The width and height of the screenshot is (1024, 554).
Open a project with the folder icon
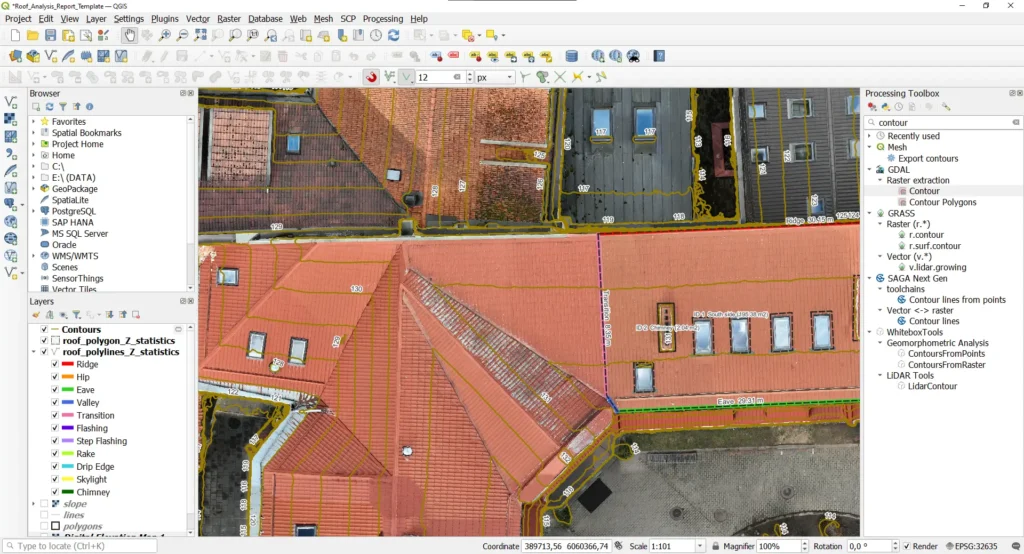[x=33, y=35]
